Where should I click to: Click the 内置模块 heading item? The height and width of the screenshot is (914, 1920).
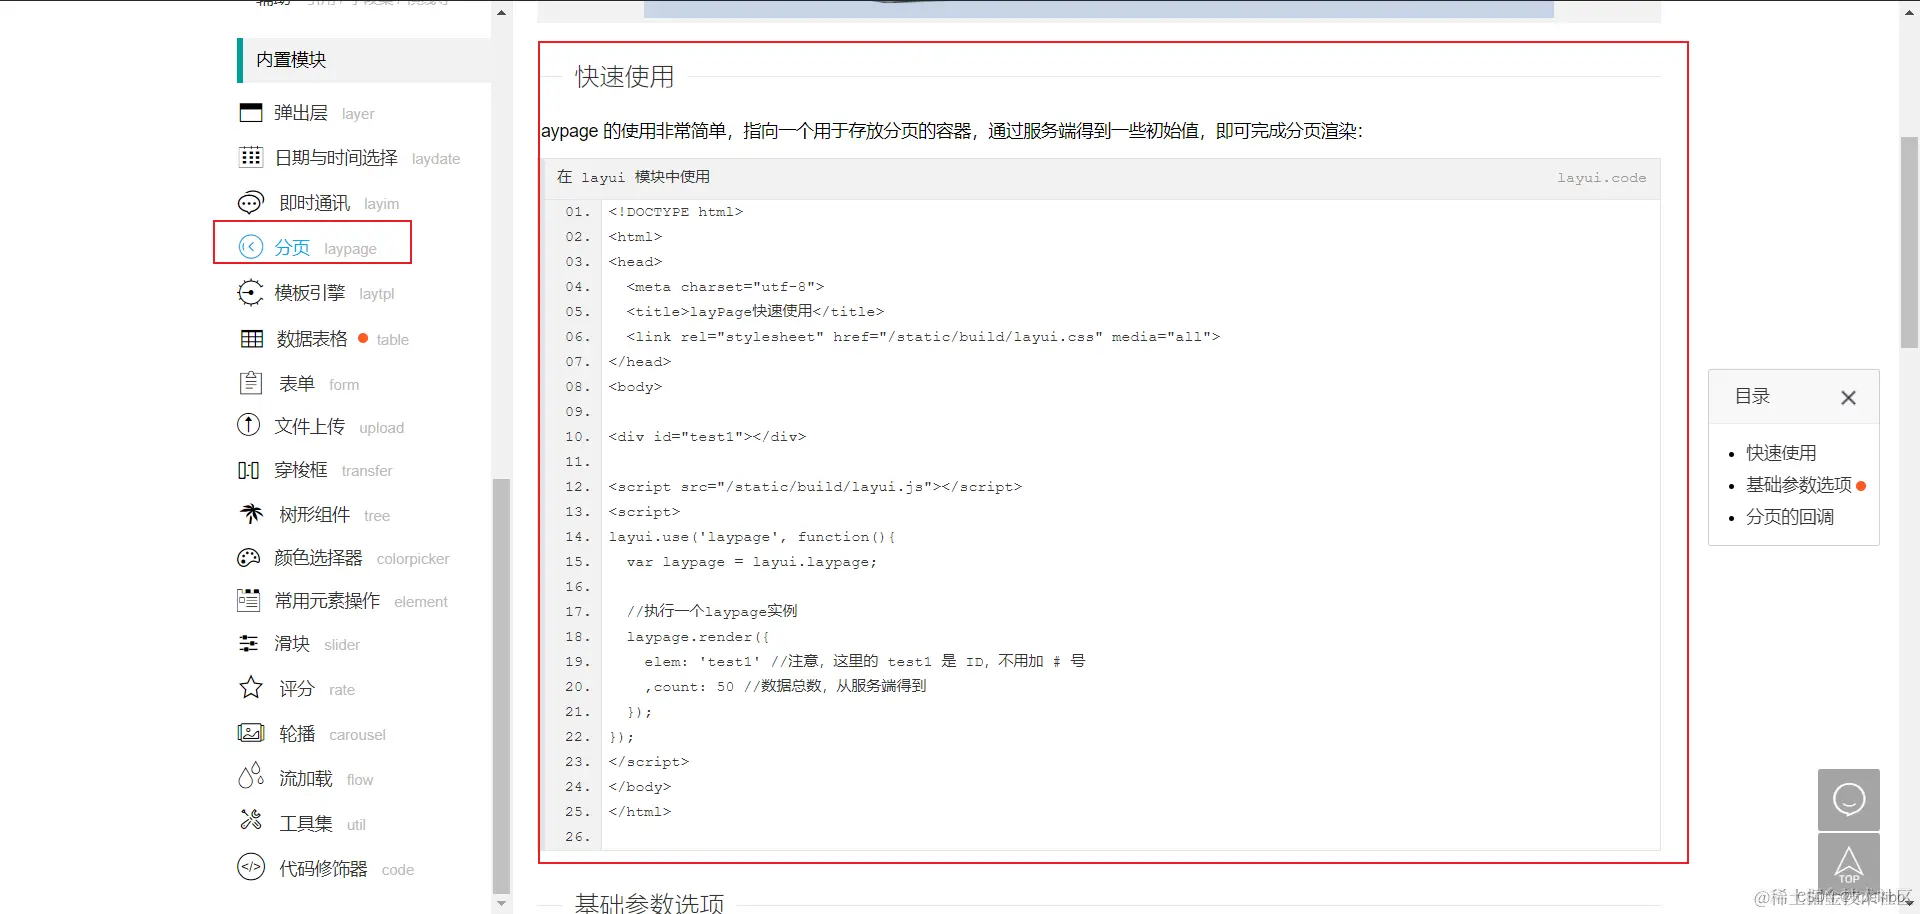coord(289,60)
